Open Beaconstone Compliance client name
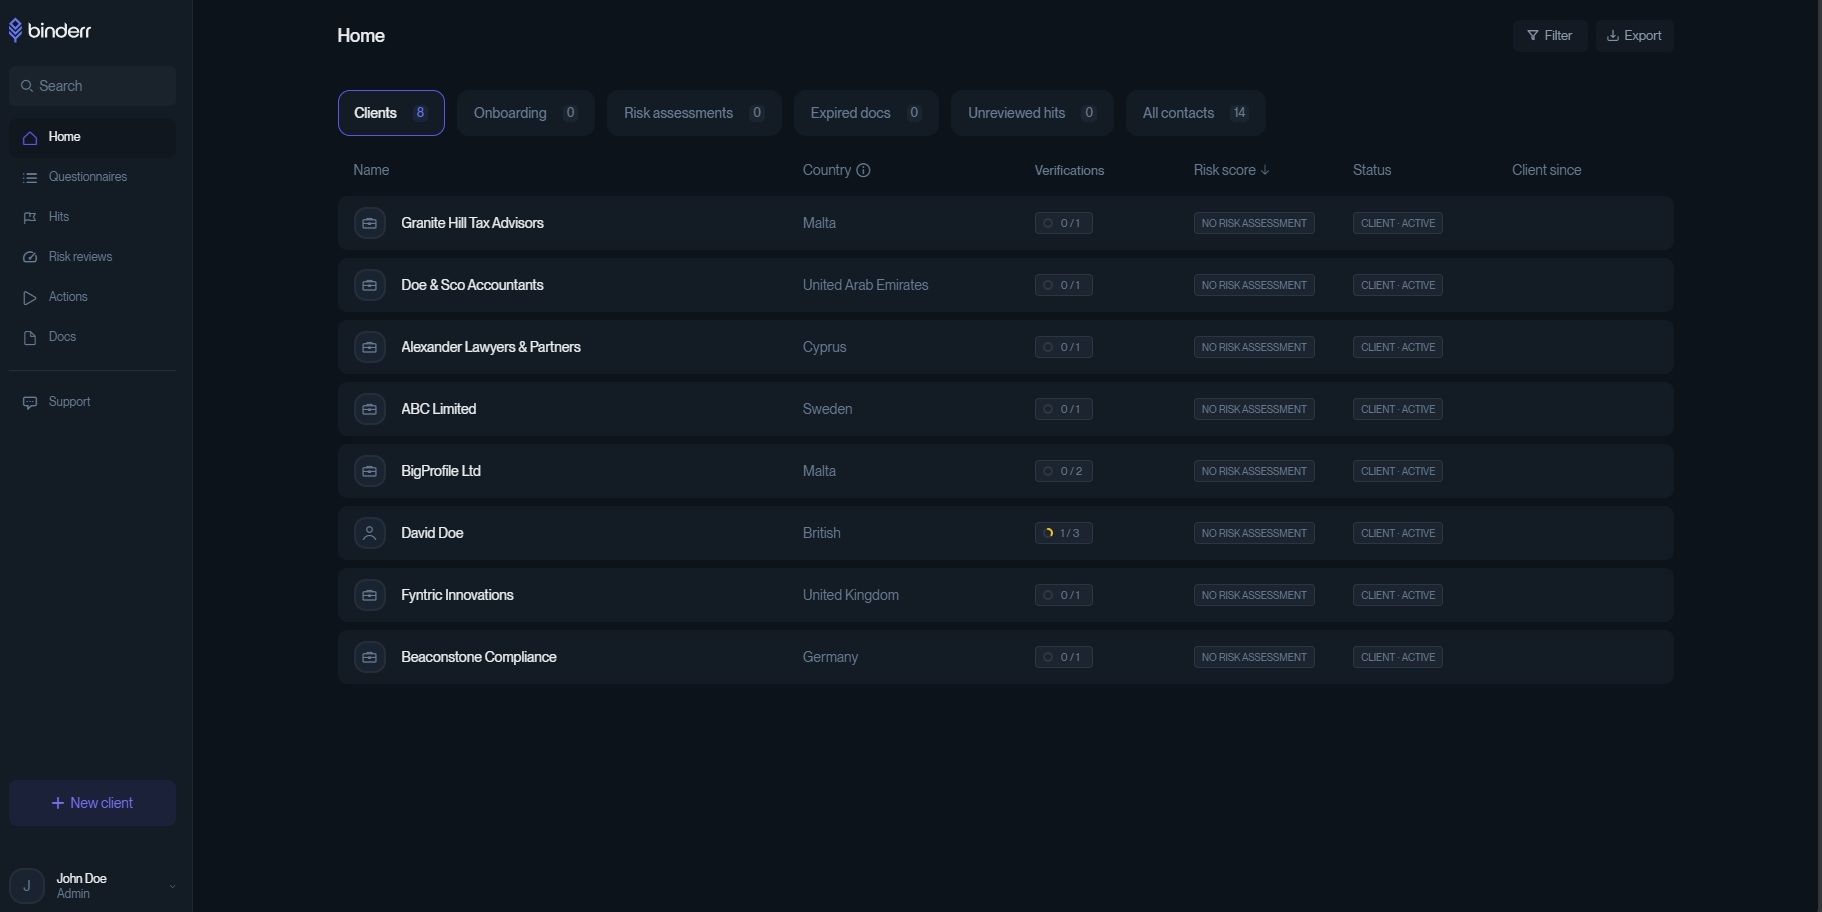 479,657
